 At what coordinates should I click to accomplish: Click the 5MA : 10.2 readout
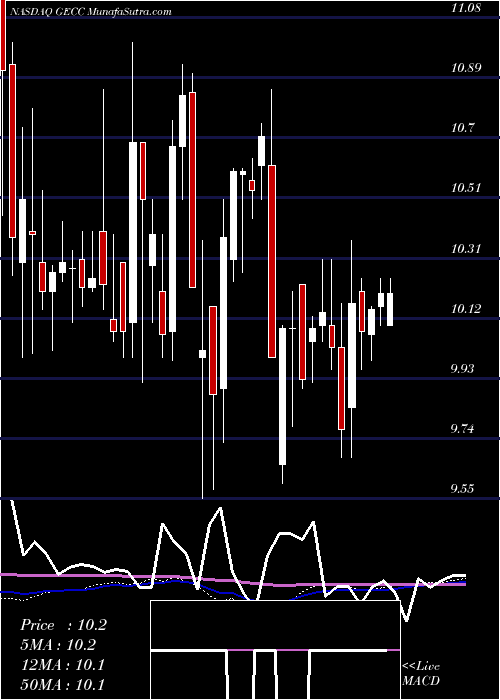[x=58, y=645]
